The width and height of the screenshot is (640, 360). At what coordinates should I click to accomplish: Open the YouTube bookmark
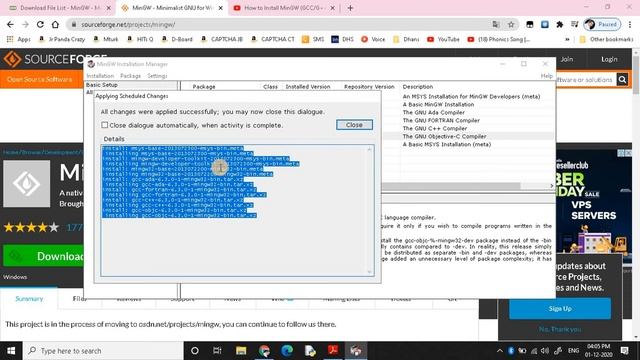[x=443, y=39]
